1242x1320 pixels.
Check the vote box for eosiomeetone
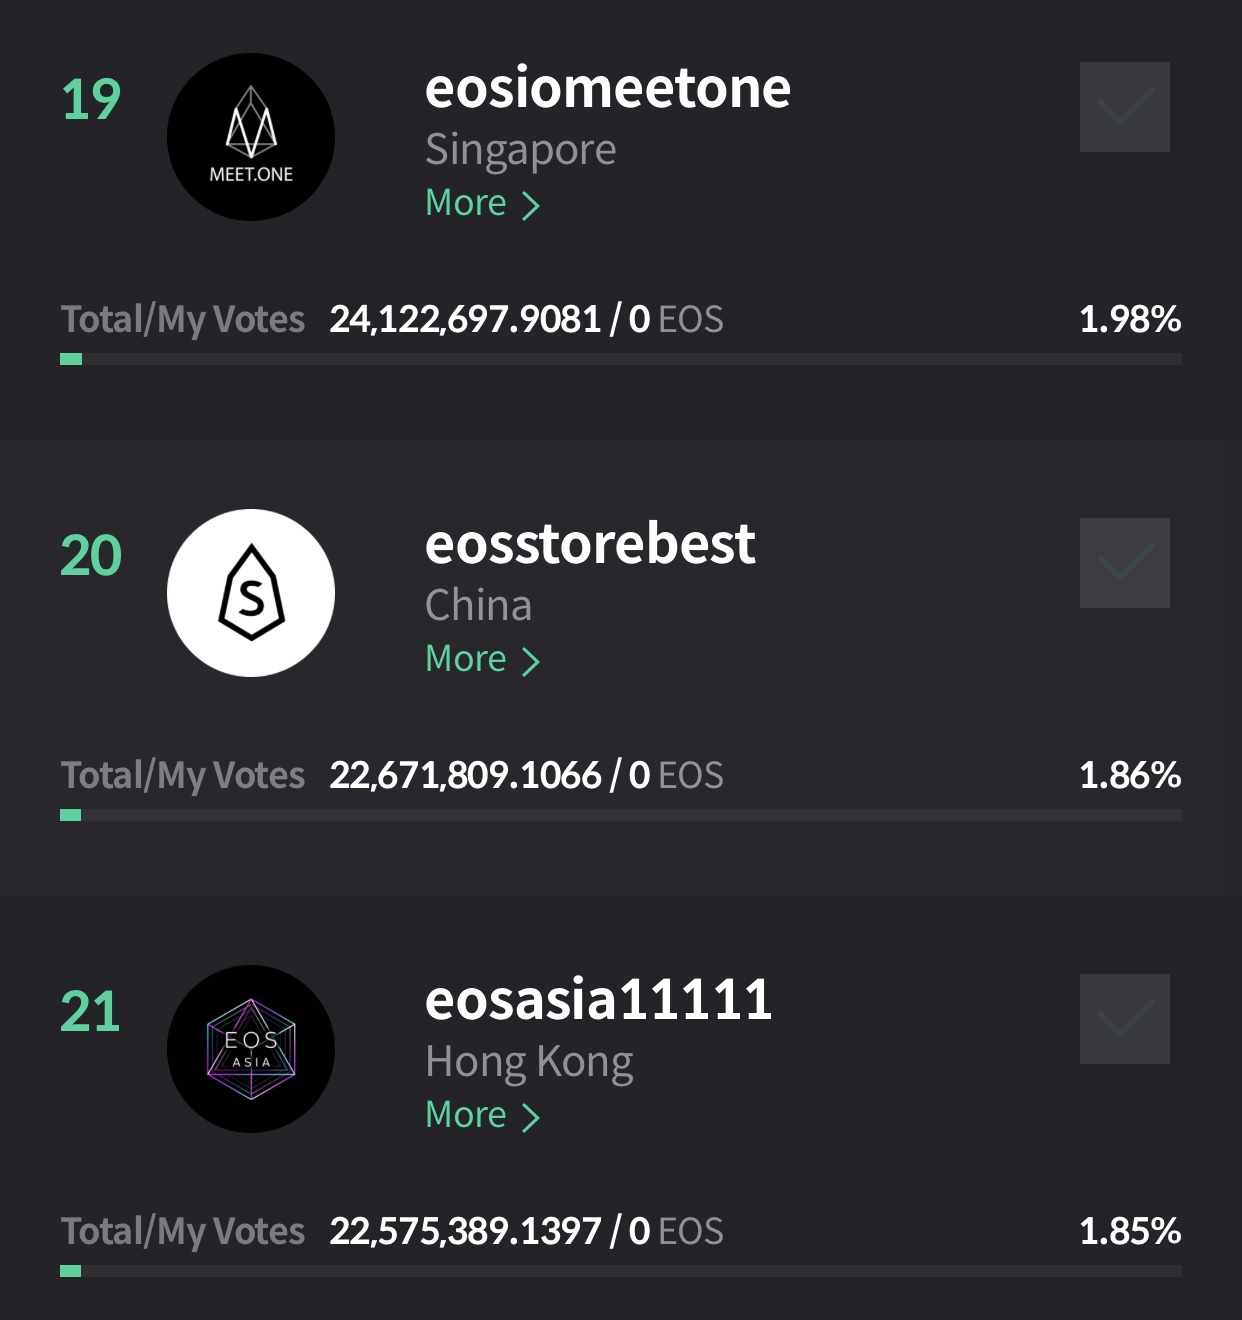click(x=1125, y=107)
